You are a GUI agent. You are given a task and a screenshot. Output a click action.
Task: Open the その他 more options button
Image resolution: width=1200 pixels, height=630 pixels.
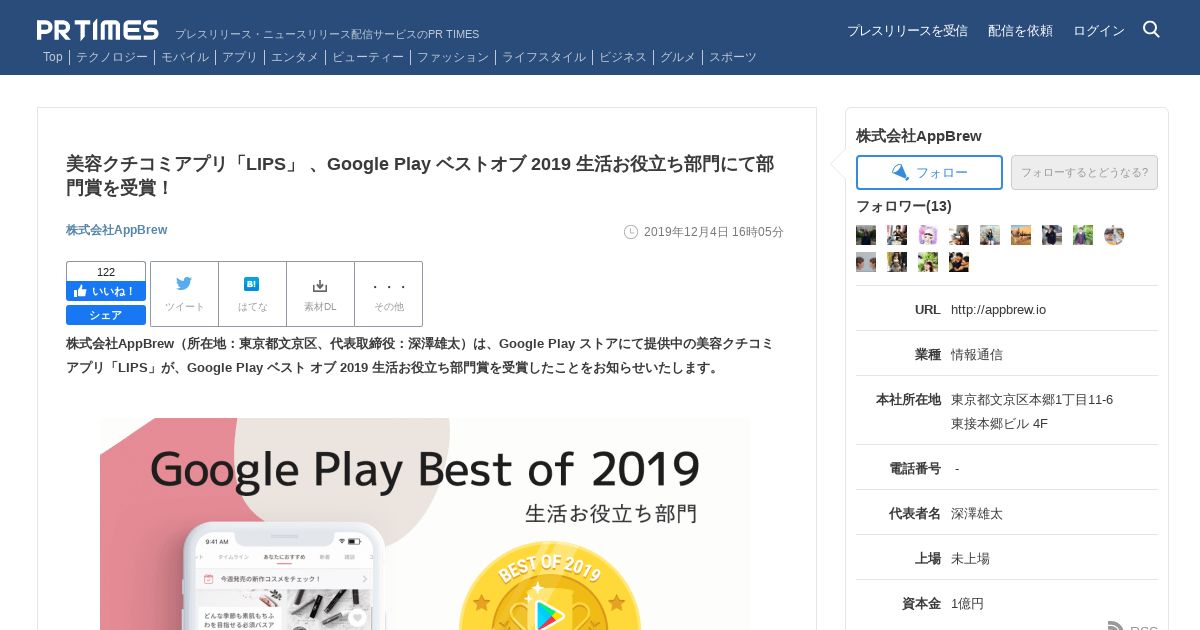coord(389,294)
